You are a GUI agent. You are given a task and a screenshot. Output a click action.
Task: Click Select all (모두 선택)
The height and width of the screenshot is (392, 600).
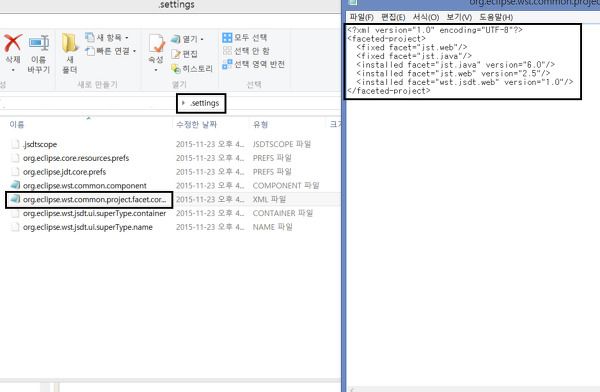(245, 38)
